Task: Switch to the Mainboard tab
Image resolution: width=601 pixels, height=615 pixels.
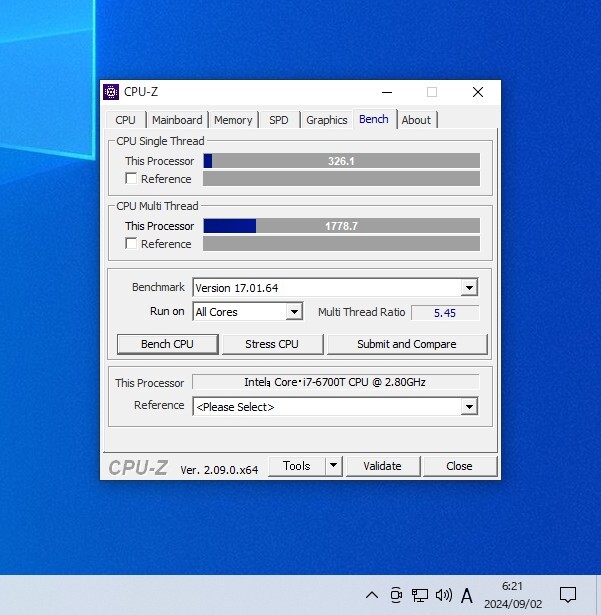Action: point(177,120)
